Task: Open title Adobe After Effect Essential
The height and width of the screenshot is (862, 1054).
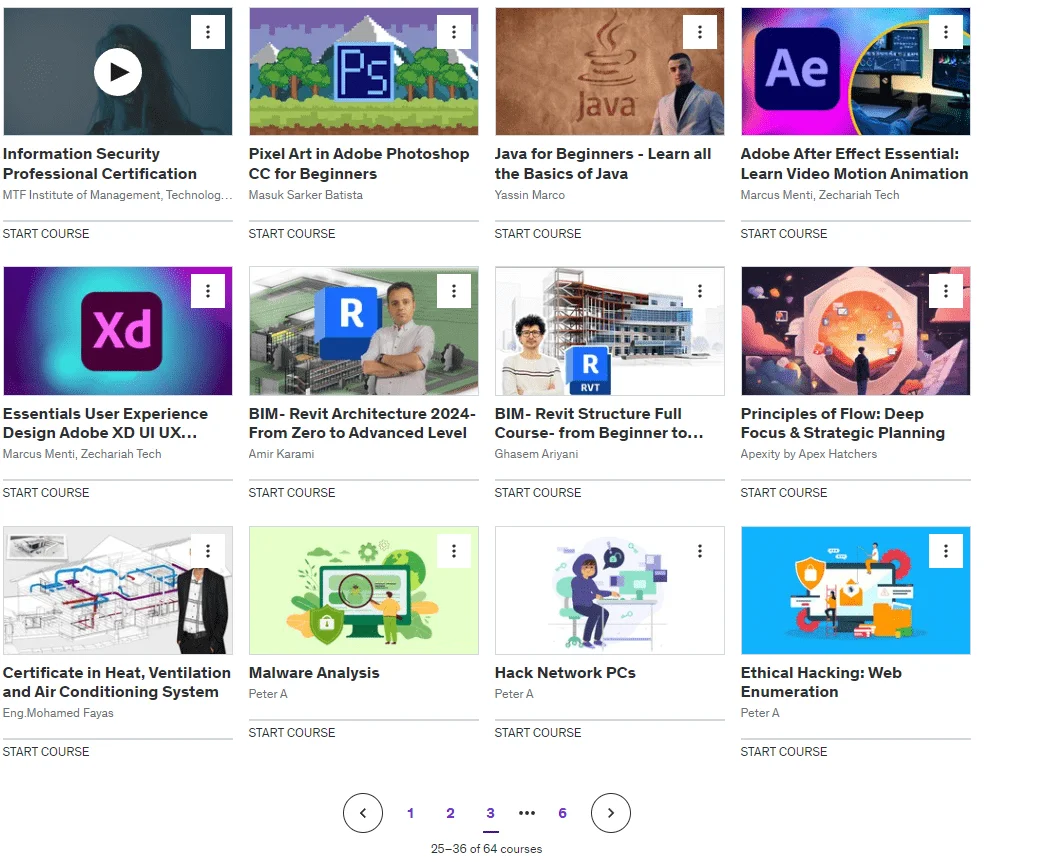Action: pyautogui.click(x=854, y=163)
